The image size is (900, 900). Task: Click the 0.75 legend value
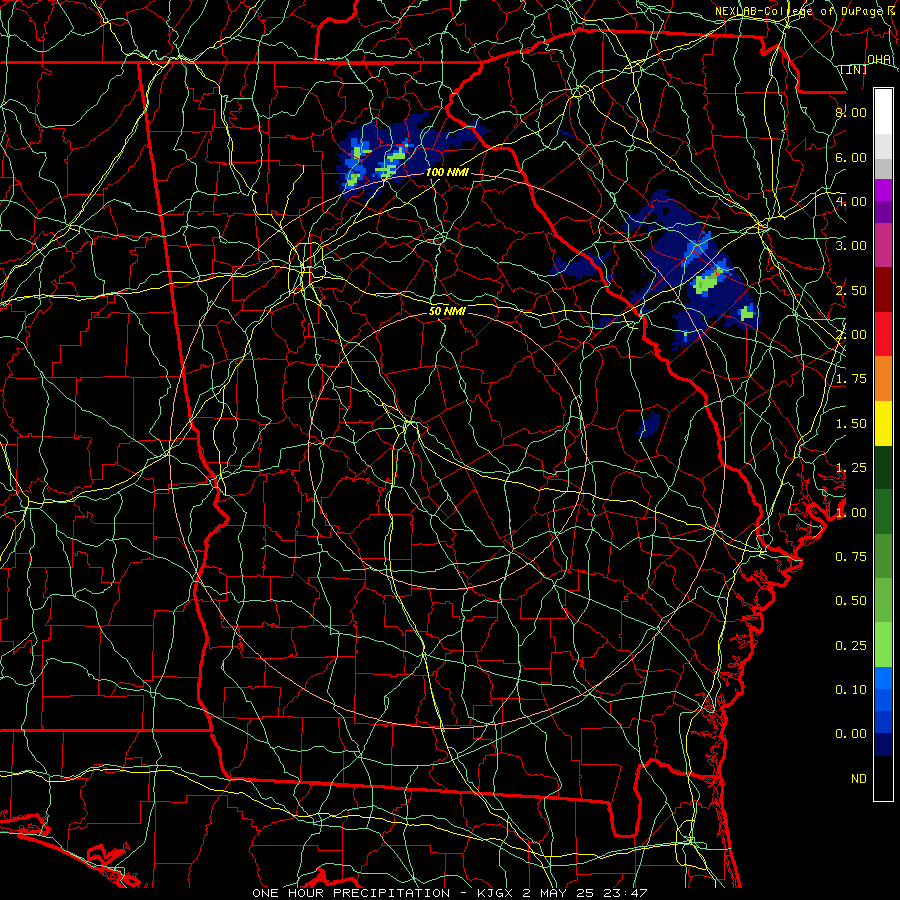pos(851,557)
